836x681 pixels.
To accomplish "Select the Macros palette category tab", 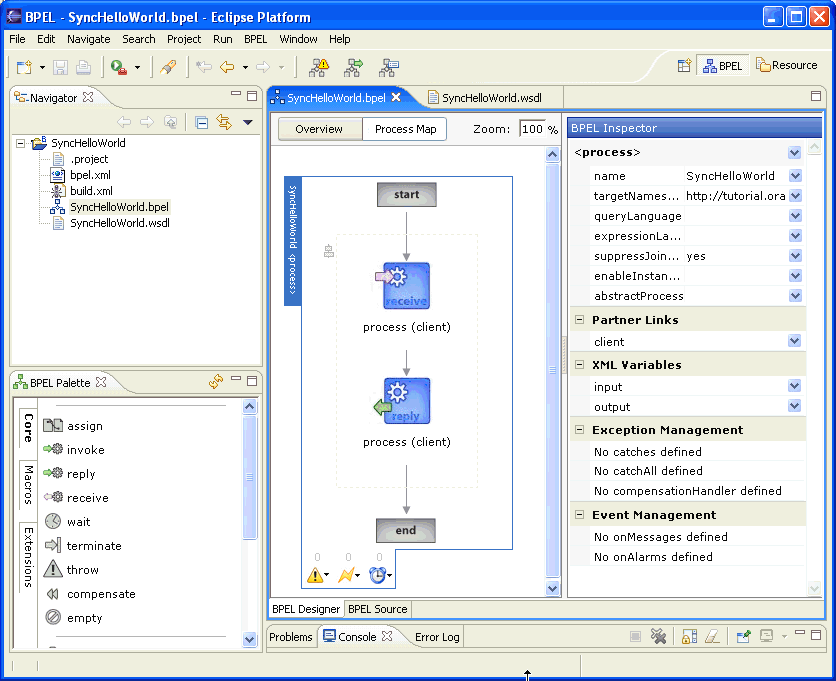I will (x=28, y=485).
